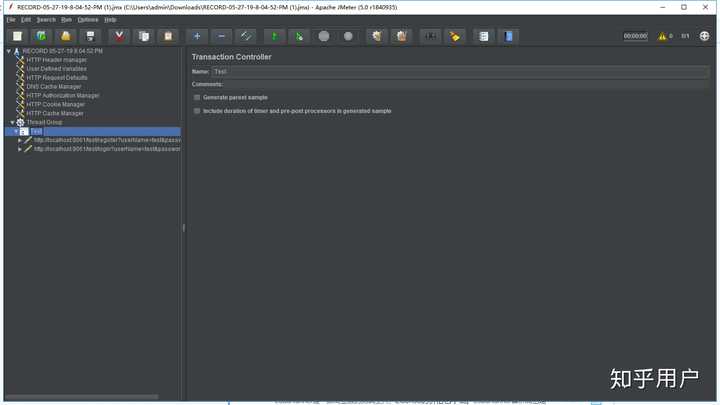
Task: Open the Options menu
Action: point(88,20)
